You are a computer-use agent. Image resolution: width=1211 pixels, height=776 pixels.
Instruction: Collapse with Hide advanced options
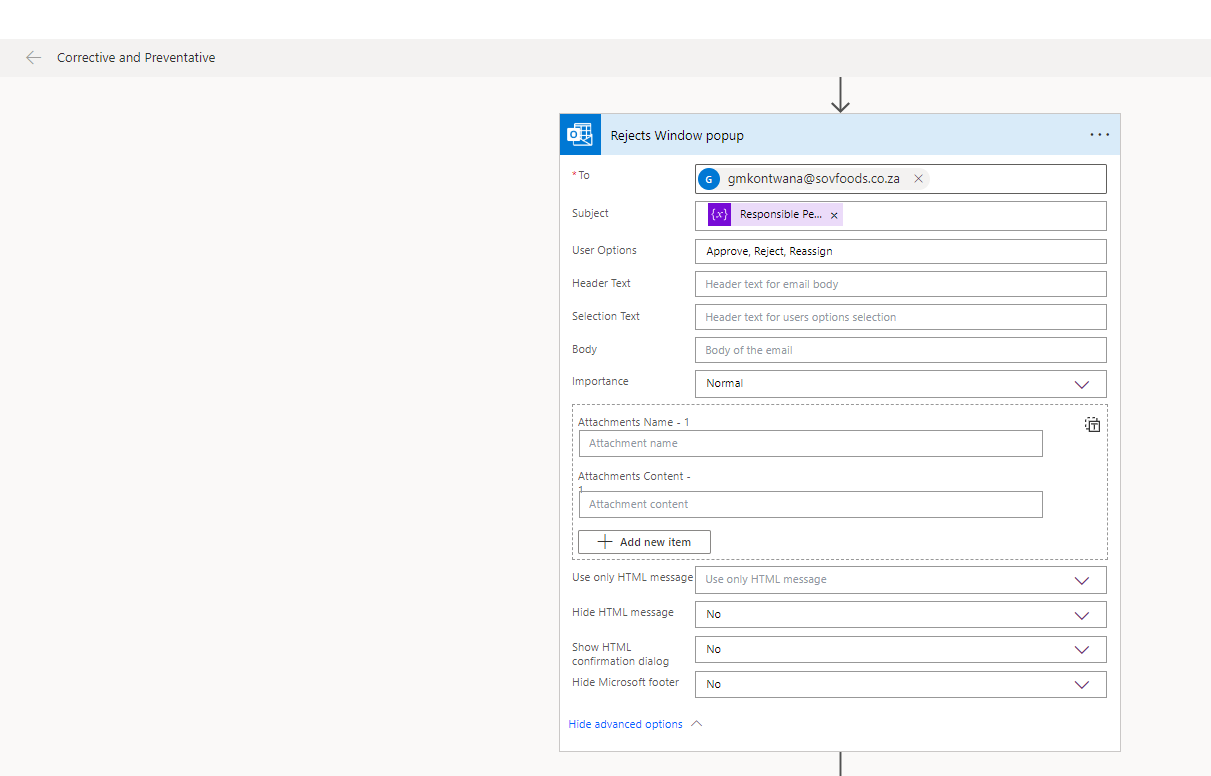tap(635, 724)
